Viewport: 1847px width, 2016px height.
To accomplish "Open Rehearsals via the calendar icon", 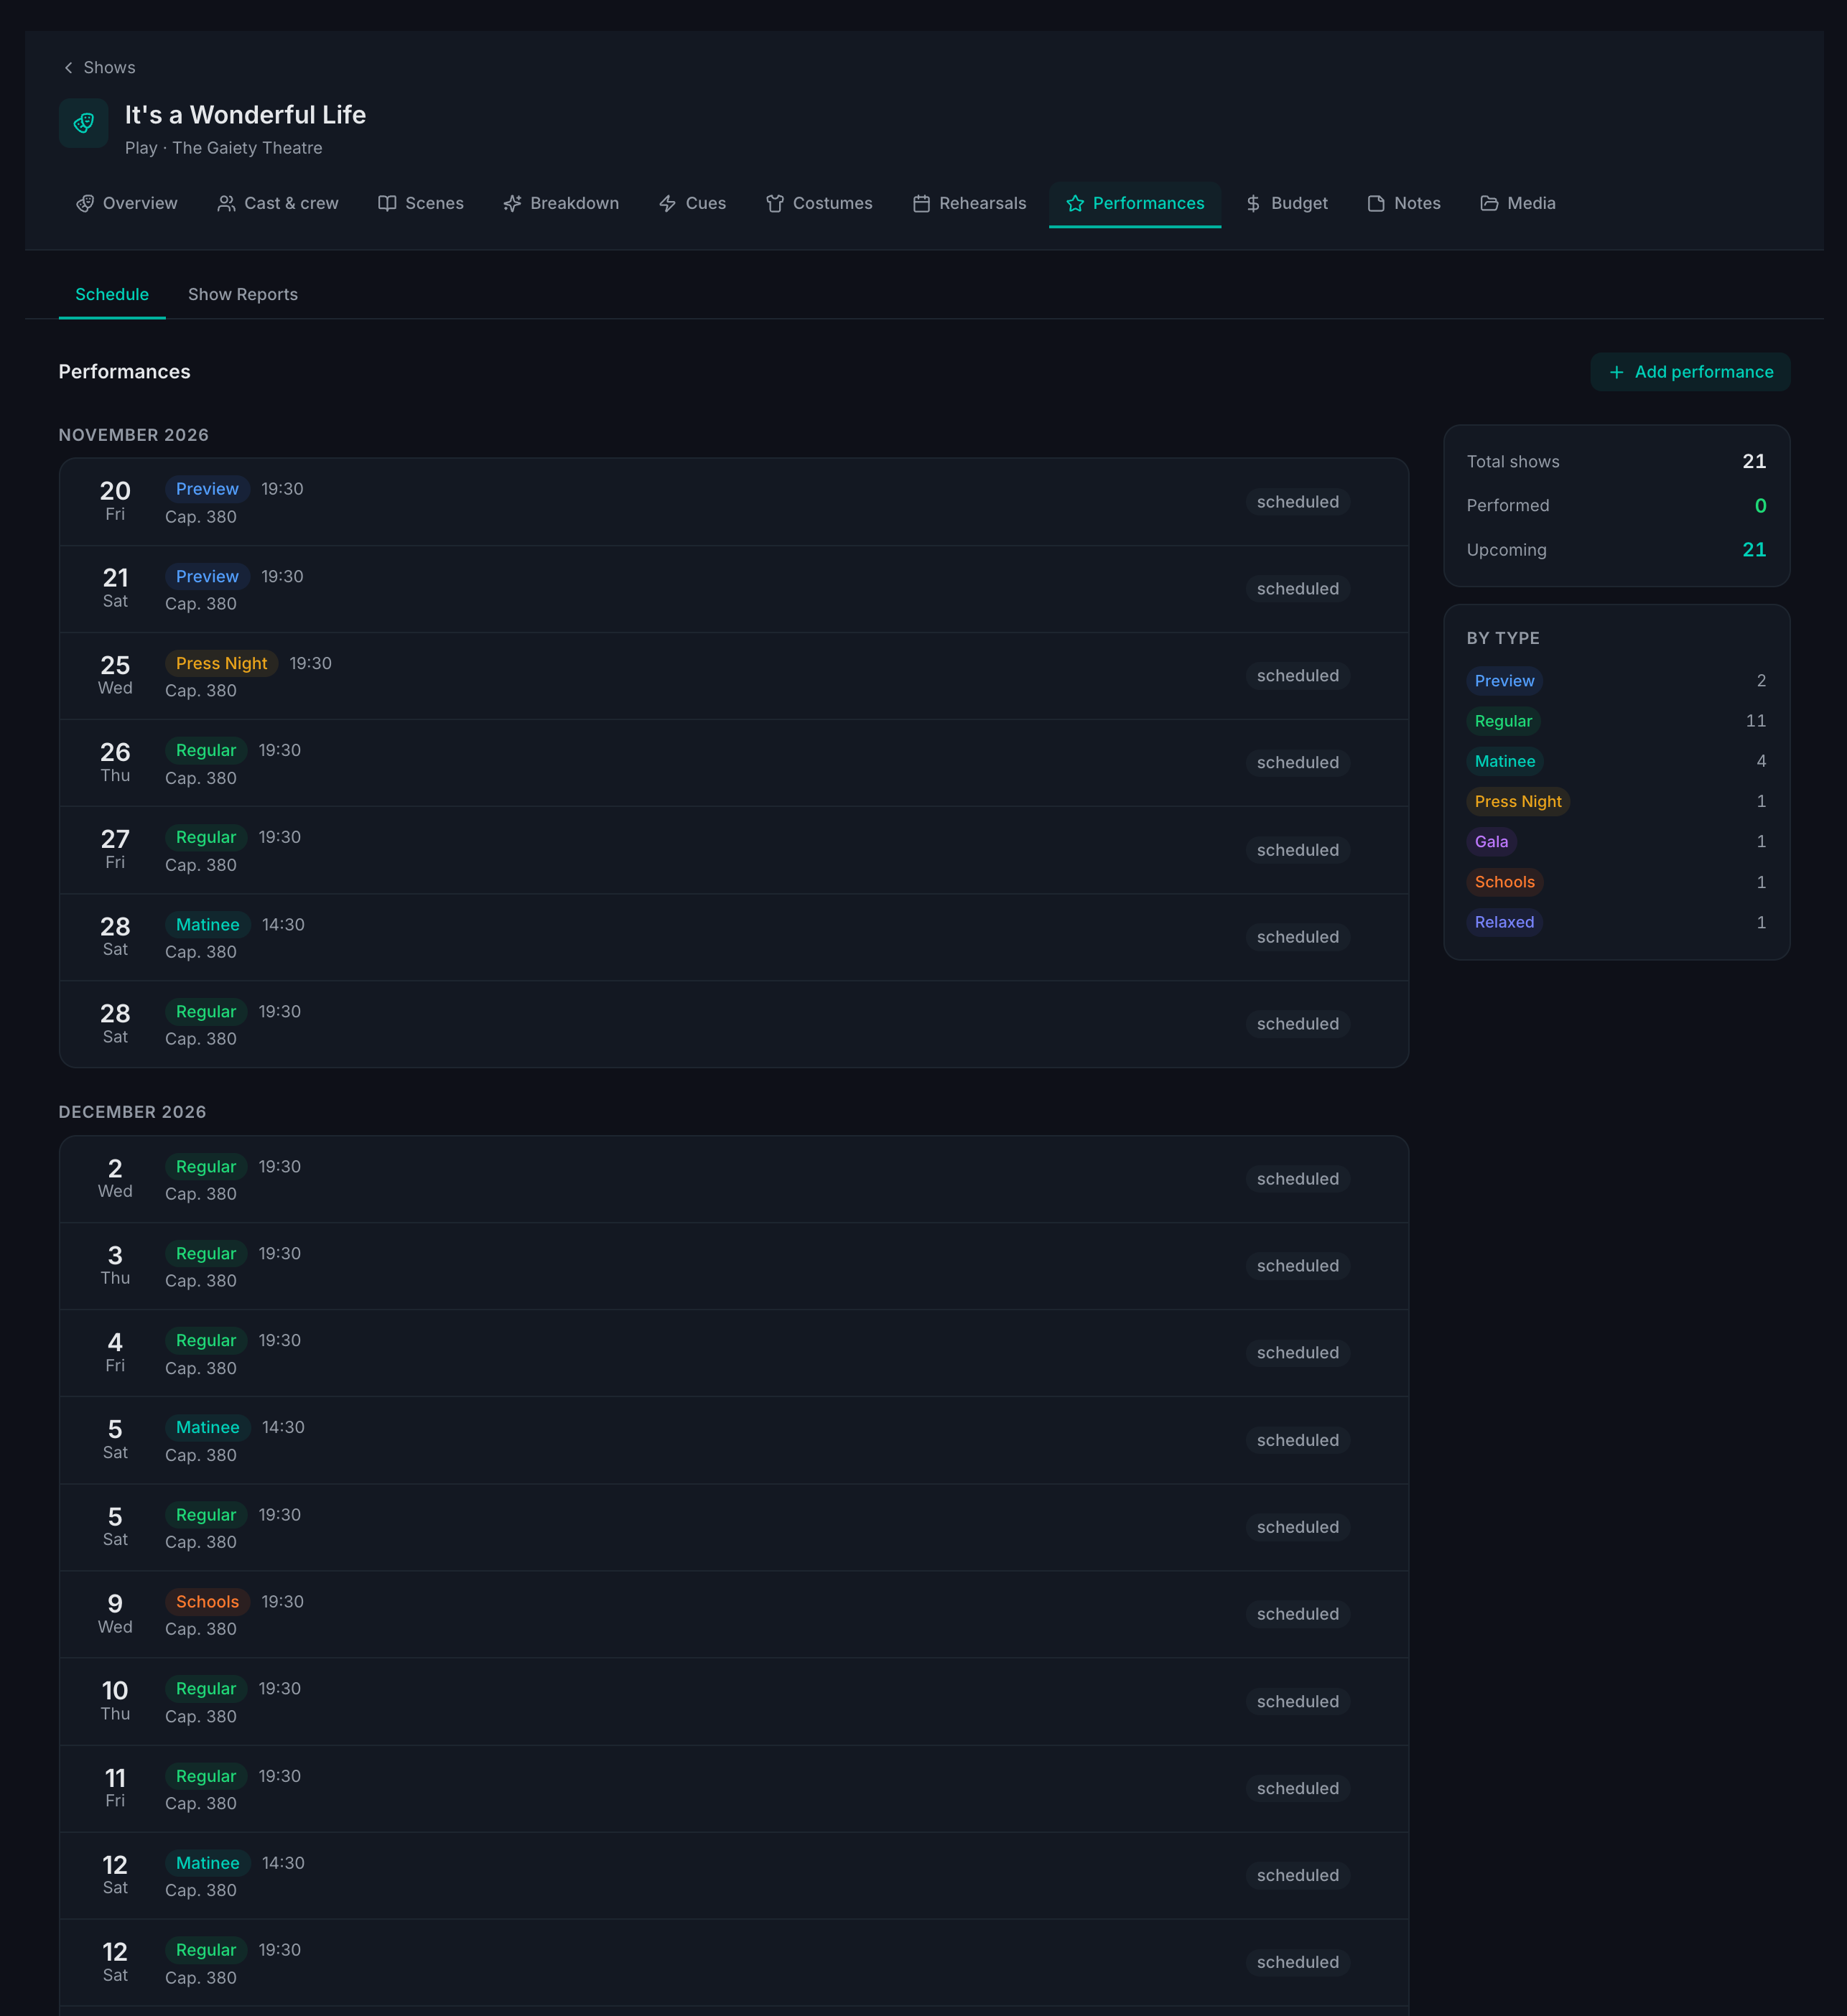I will tap(922, 204).
